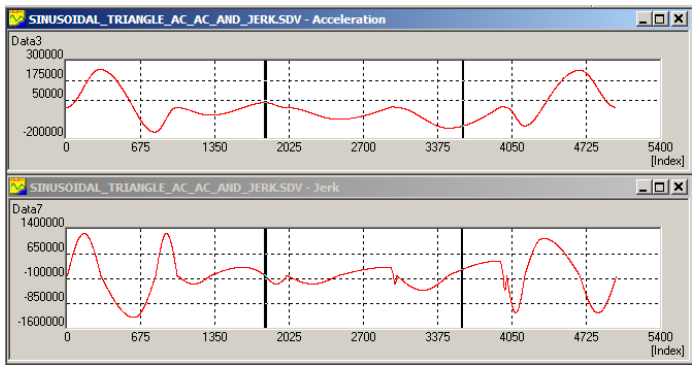Click -850000 on the Jerk y-axis
Viewport: 697px width, 371px height.
(44, 296)
